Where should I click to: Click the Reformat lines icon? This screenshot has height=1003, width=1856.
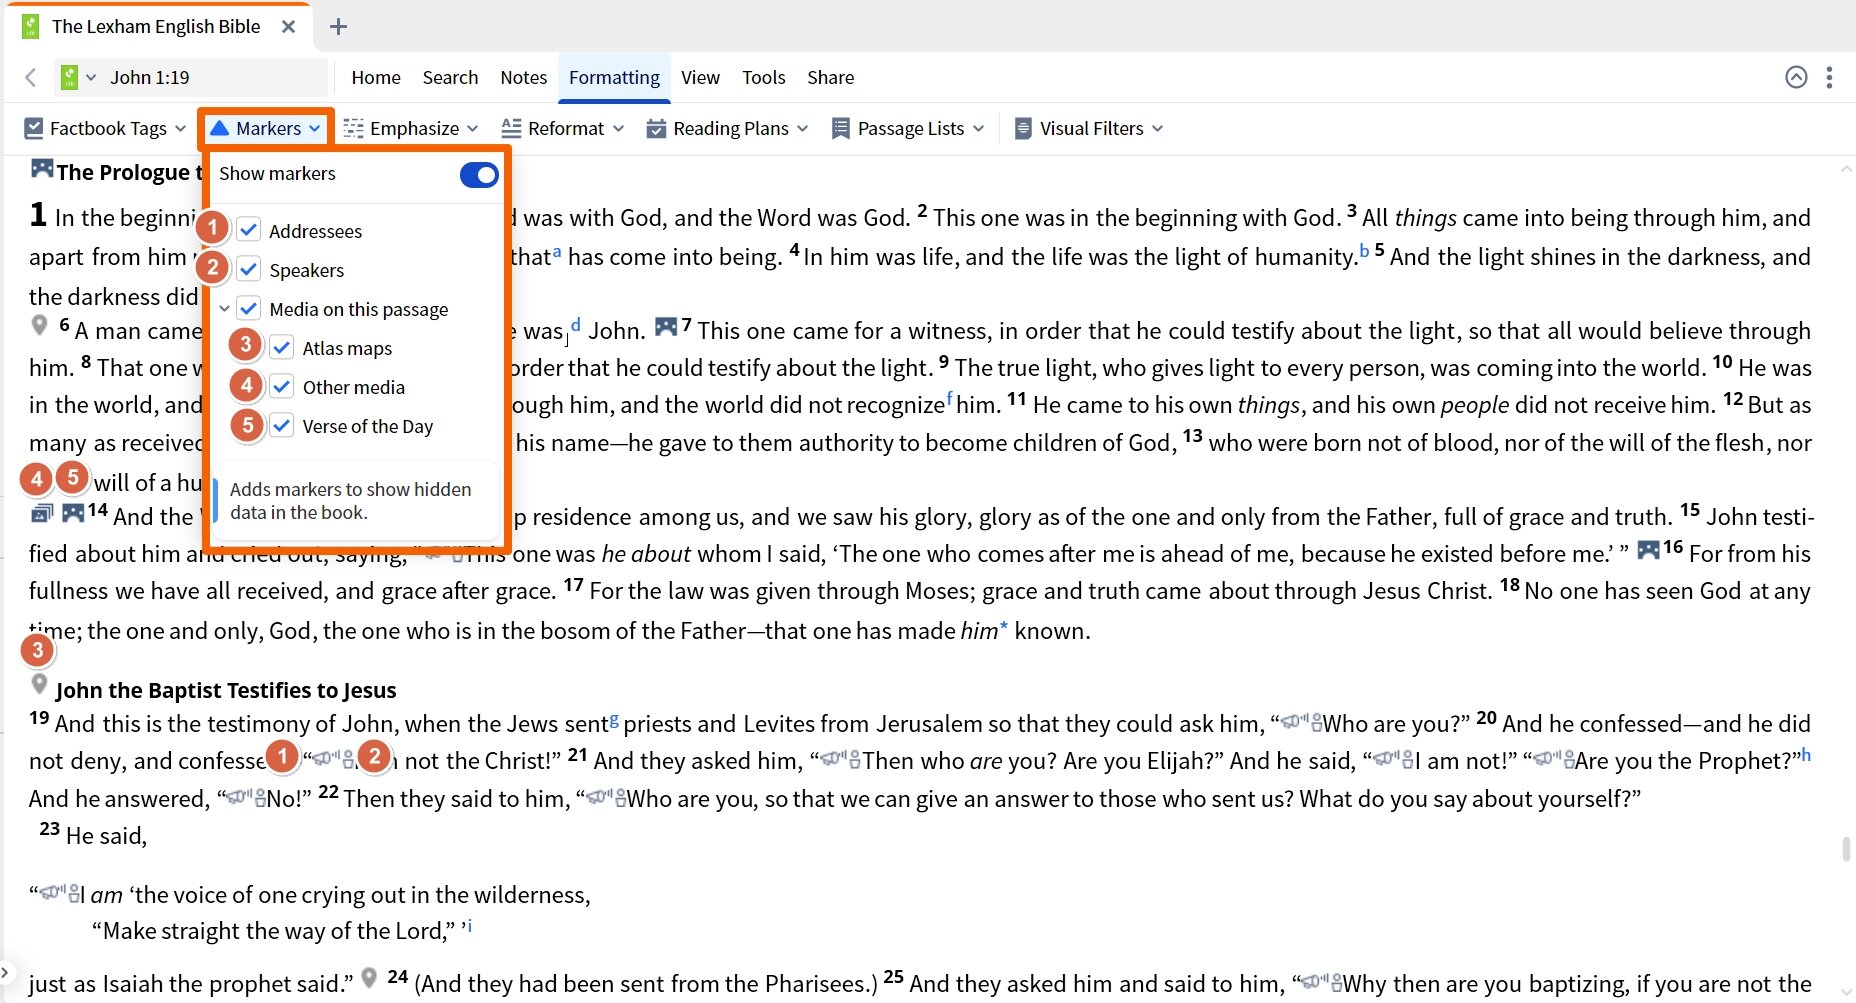pos(511,128)
